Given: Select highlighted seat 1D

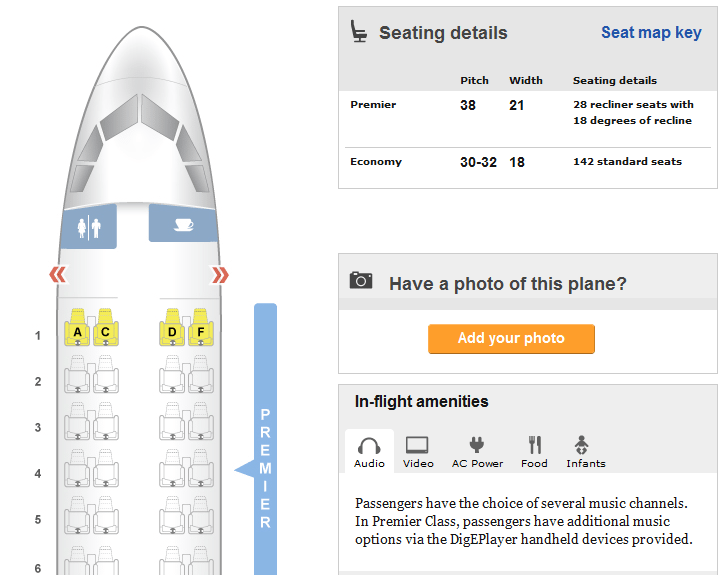Looking at the screenshot, I should point(172,331).
